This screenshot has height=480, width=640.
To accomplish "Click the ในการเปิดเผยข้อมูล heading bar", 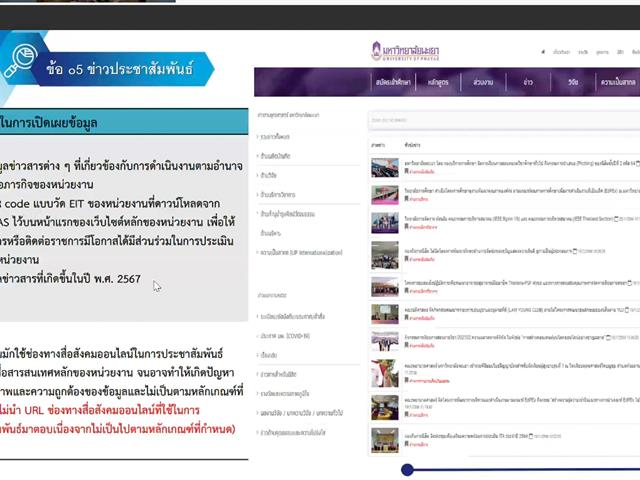I will pyautogui.click(x=124, y=122).
